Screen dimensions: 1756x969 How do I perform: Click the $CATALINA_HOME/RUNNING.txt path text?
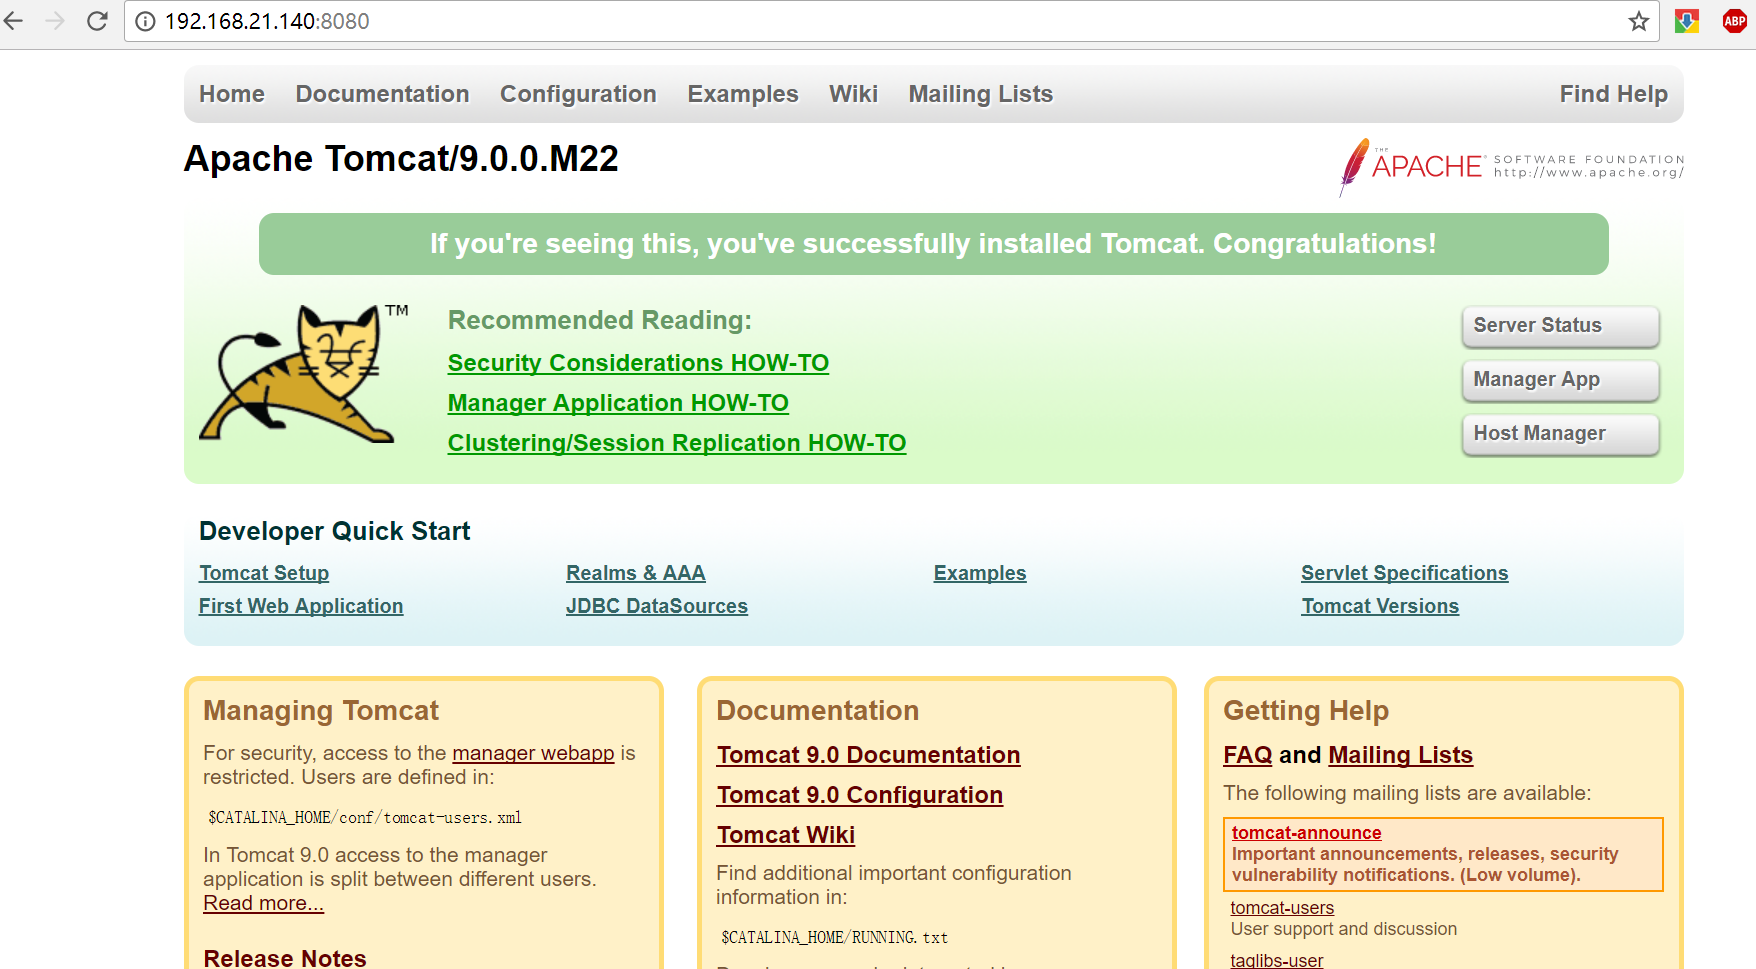point(835,938)
